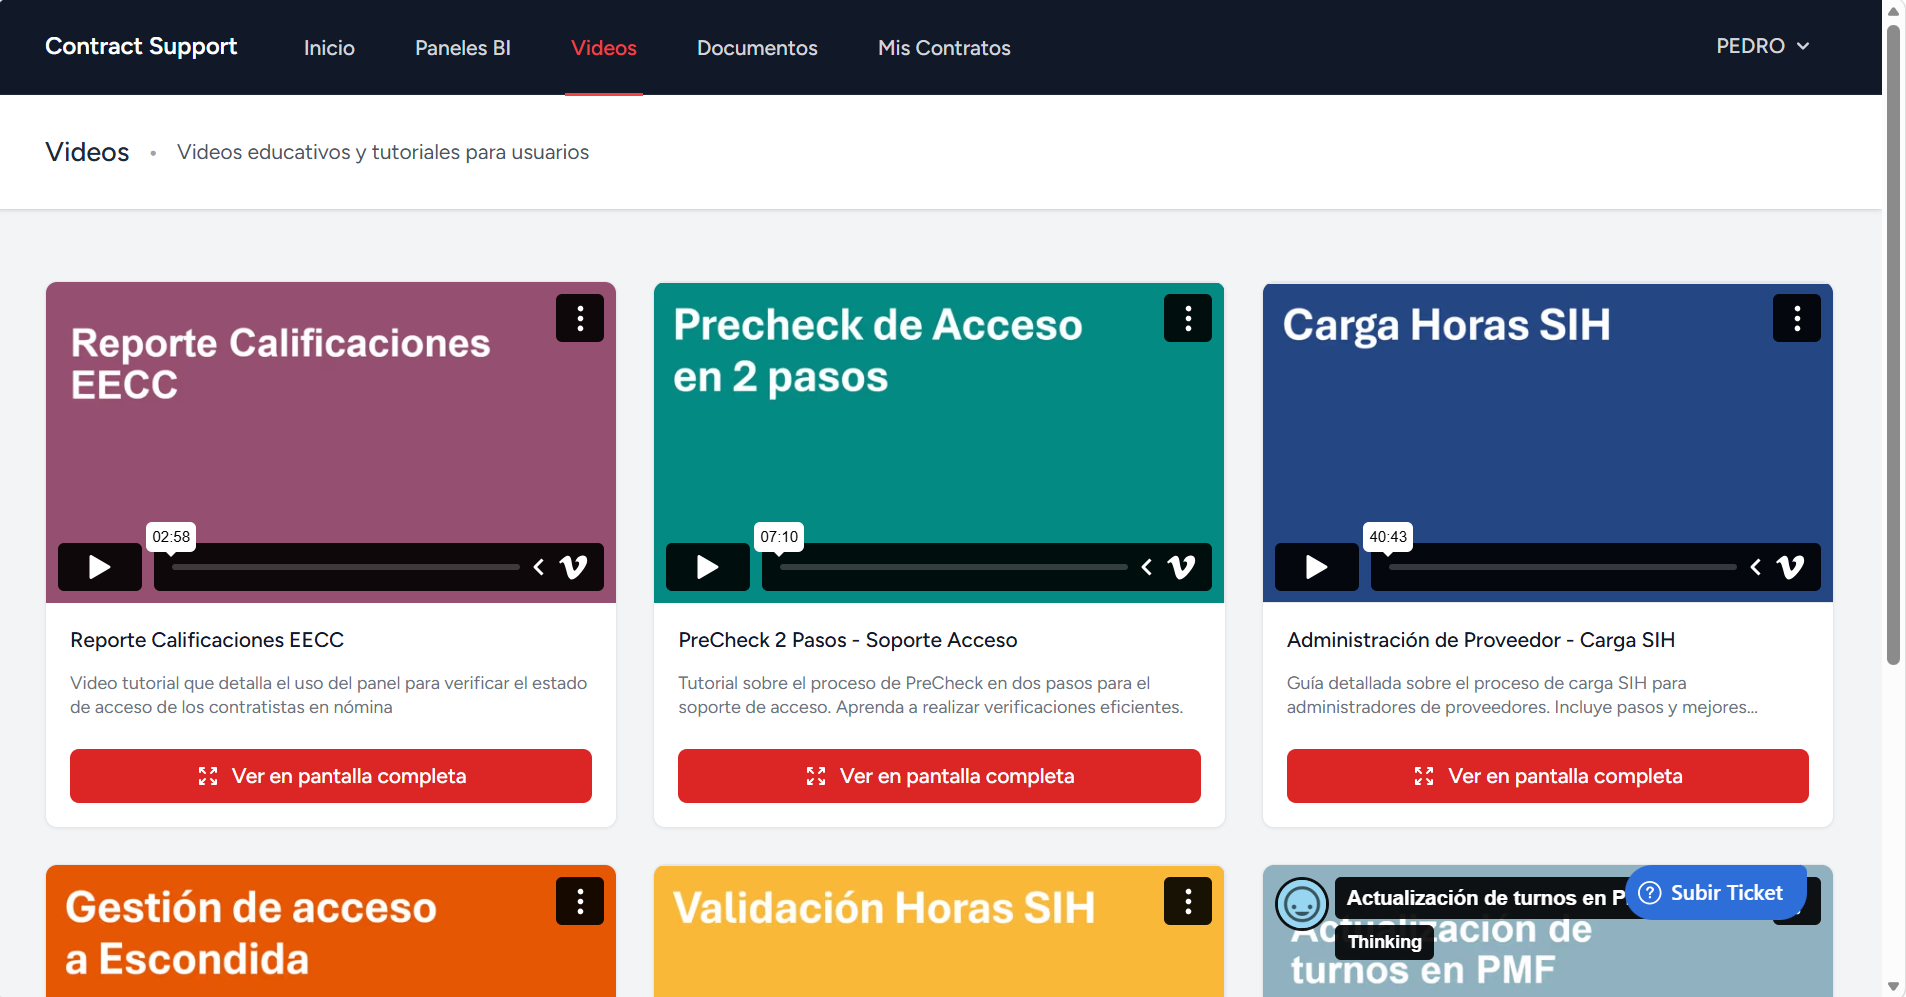Open options menu on Validación Horas SIH video
Image resolution: width=1906 pixels, height=997 pixels.
1188,901
